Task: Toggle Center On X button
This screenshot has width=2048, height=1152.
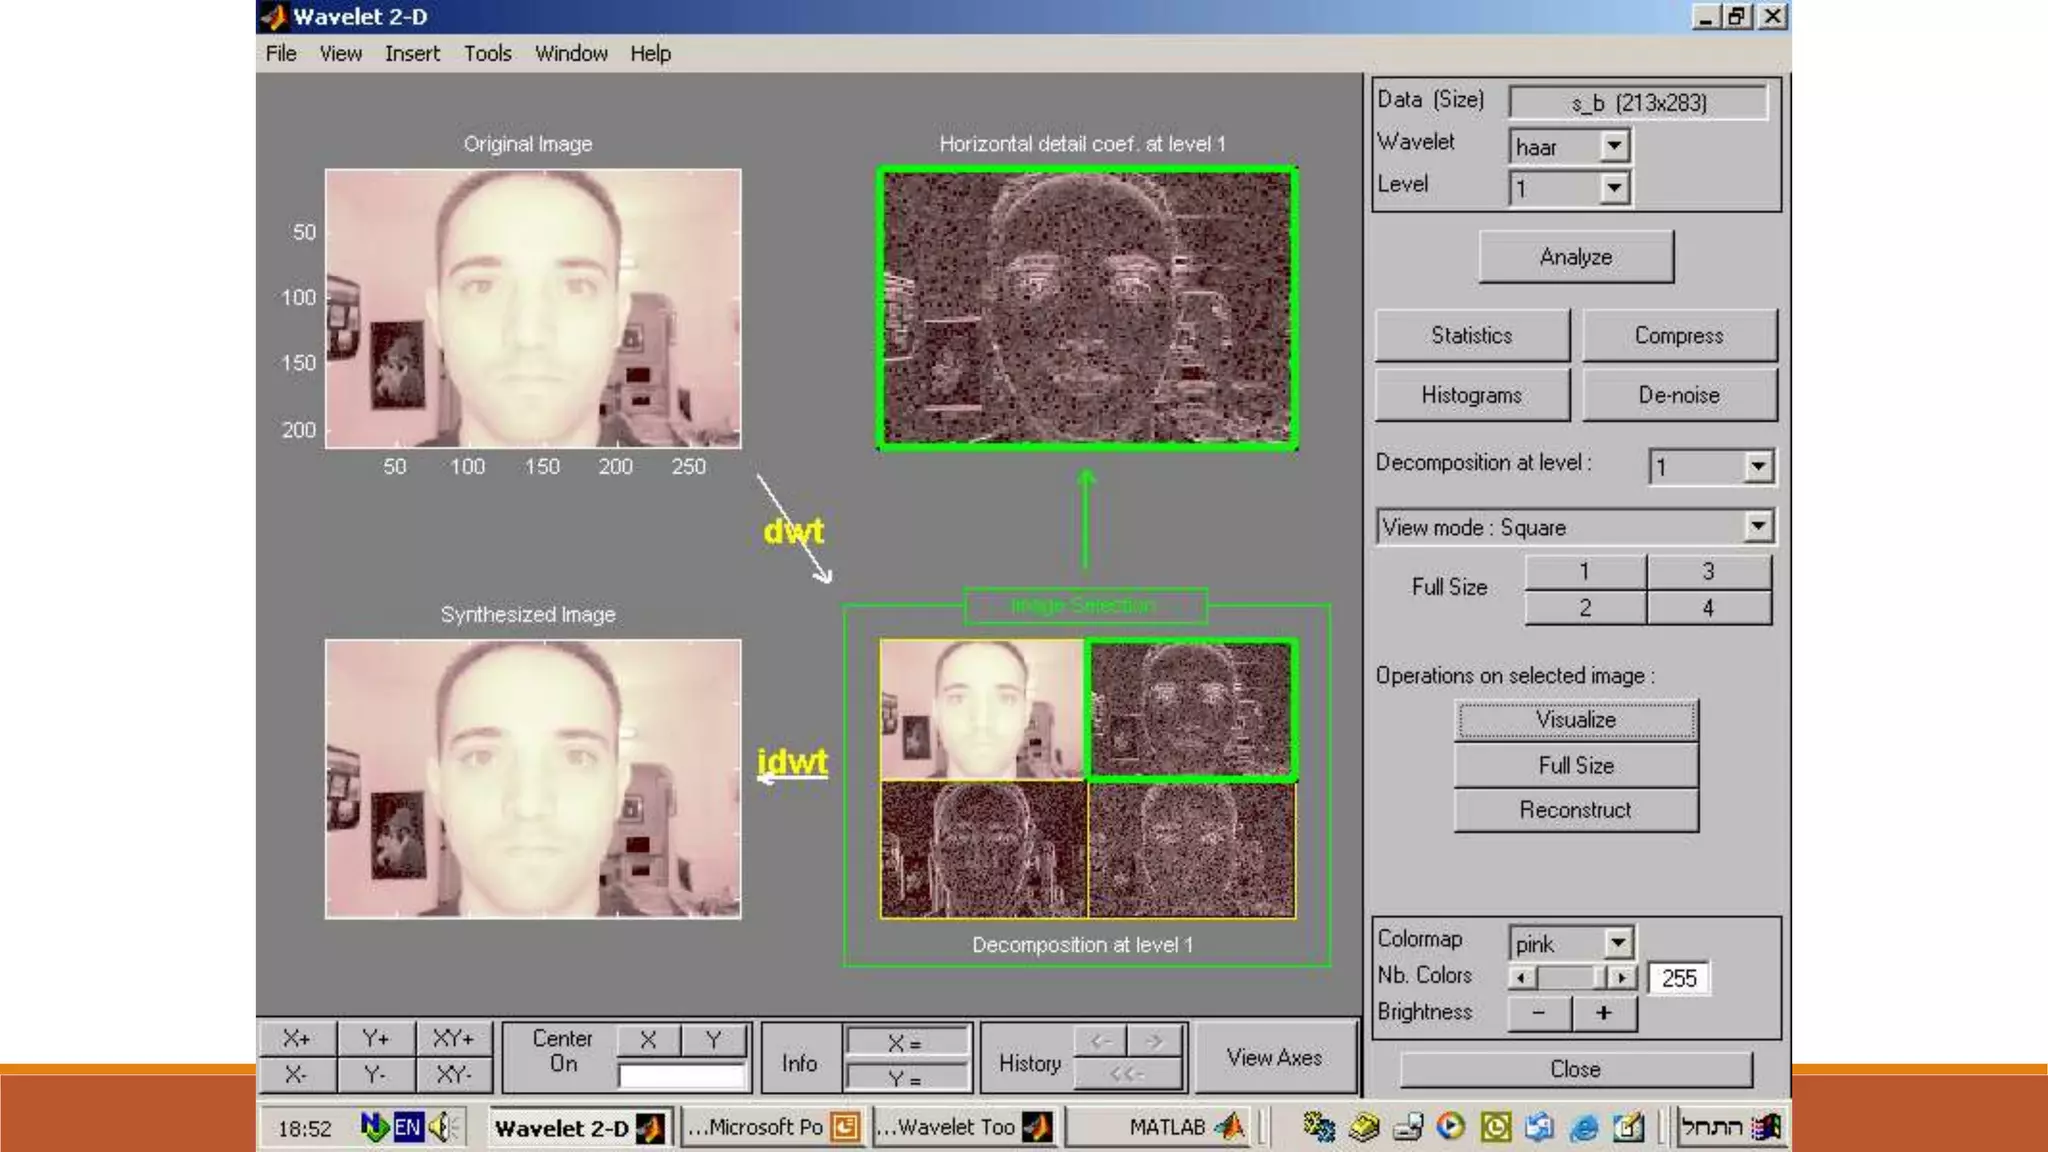Action: coord(648,1040)
